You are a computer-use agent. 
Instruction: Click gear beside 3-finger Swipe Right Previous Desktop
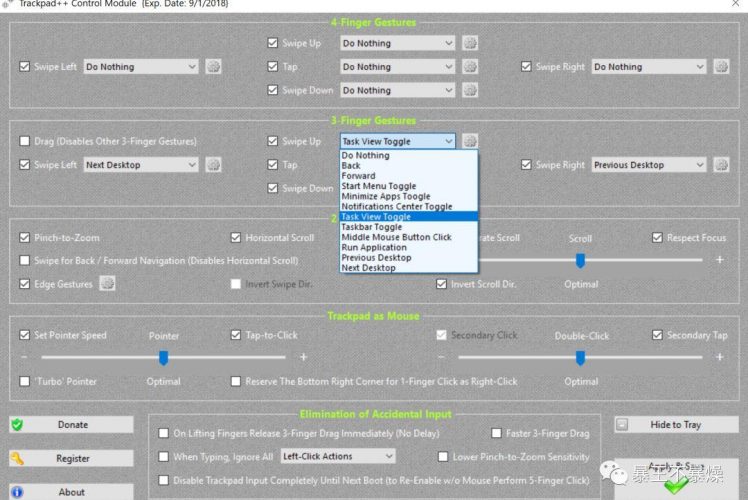tap(721, 165)
